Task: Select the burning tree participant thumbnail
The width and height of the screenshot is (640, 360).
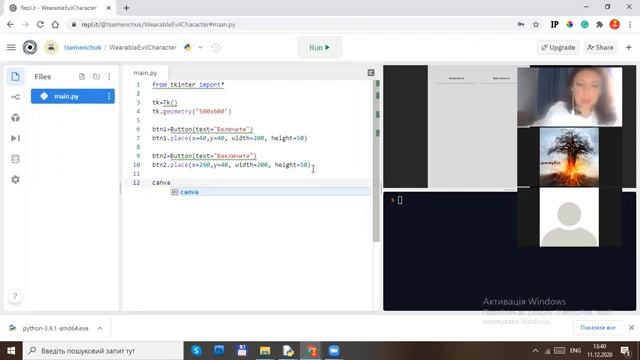Action: click(569, 157)
